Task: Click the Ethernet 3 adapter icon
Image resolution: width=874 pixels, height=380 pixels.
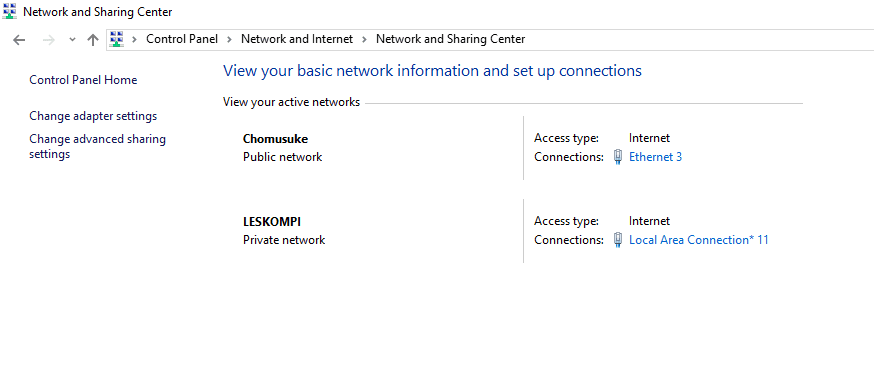Action: coord(618,157)
